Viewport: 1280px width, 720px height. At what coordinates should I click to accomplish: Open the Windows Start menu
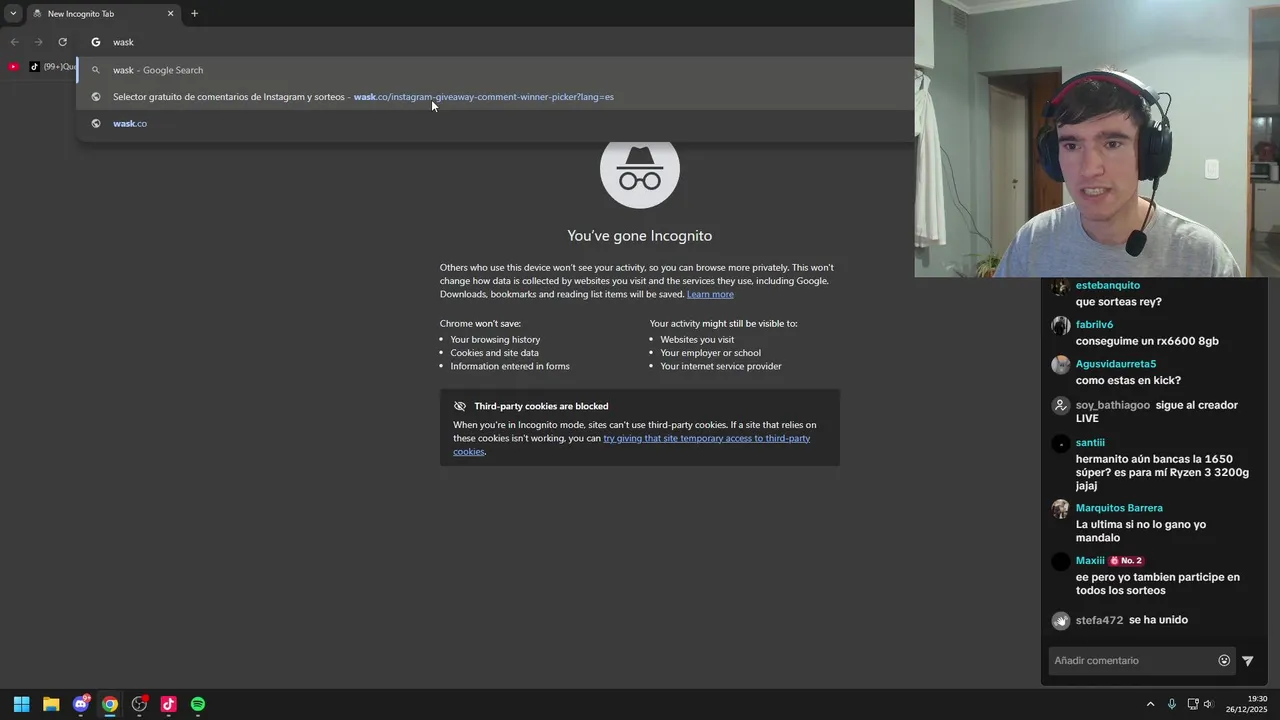coord(21,704)
